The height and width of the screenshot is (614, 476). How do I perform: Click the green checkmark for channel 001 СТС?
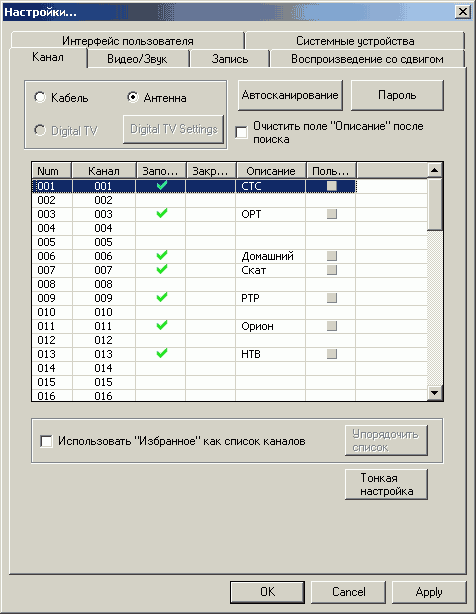[162, 185]
